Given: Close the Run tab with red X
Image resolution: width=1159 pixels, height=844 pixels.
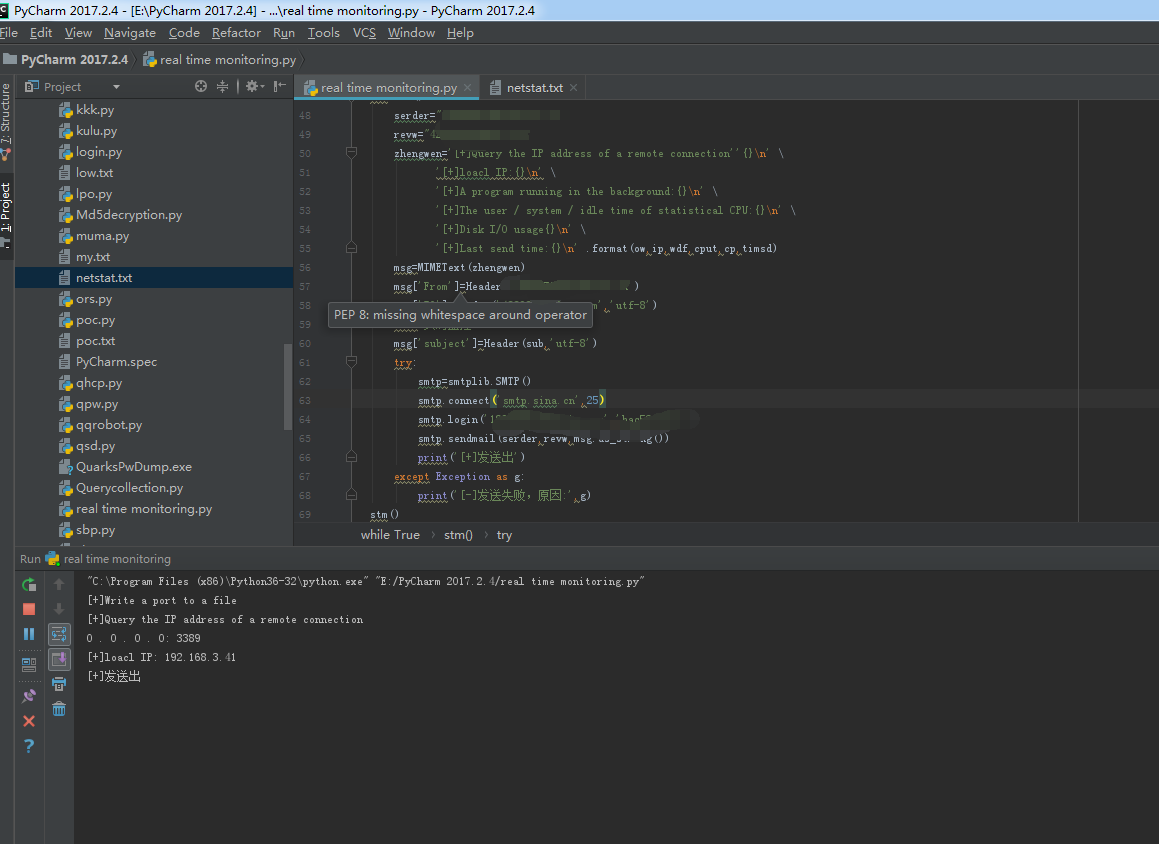Looking at the screenshot, I should 29,721.
